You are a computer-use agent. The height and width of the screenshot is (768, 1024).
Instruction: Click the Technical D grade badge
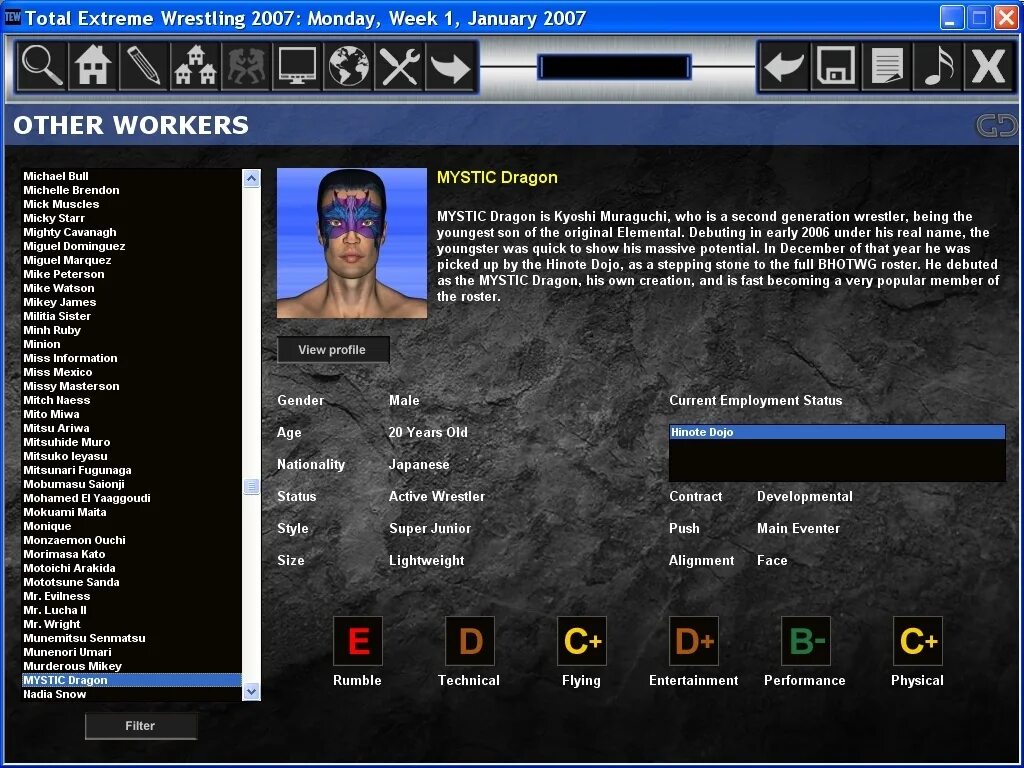pyautogui.click(x=470, y=641)
